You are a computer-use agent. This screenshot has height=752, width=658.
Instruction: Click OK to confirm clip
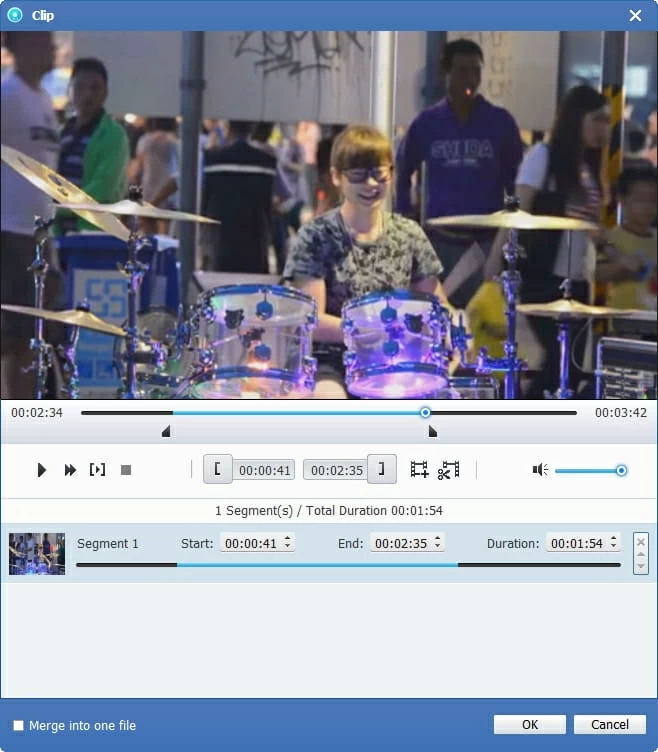click(x=529, y=725)
